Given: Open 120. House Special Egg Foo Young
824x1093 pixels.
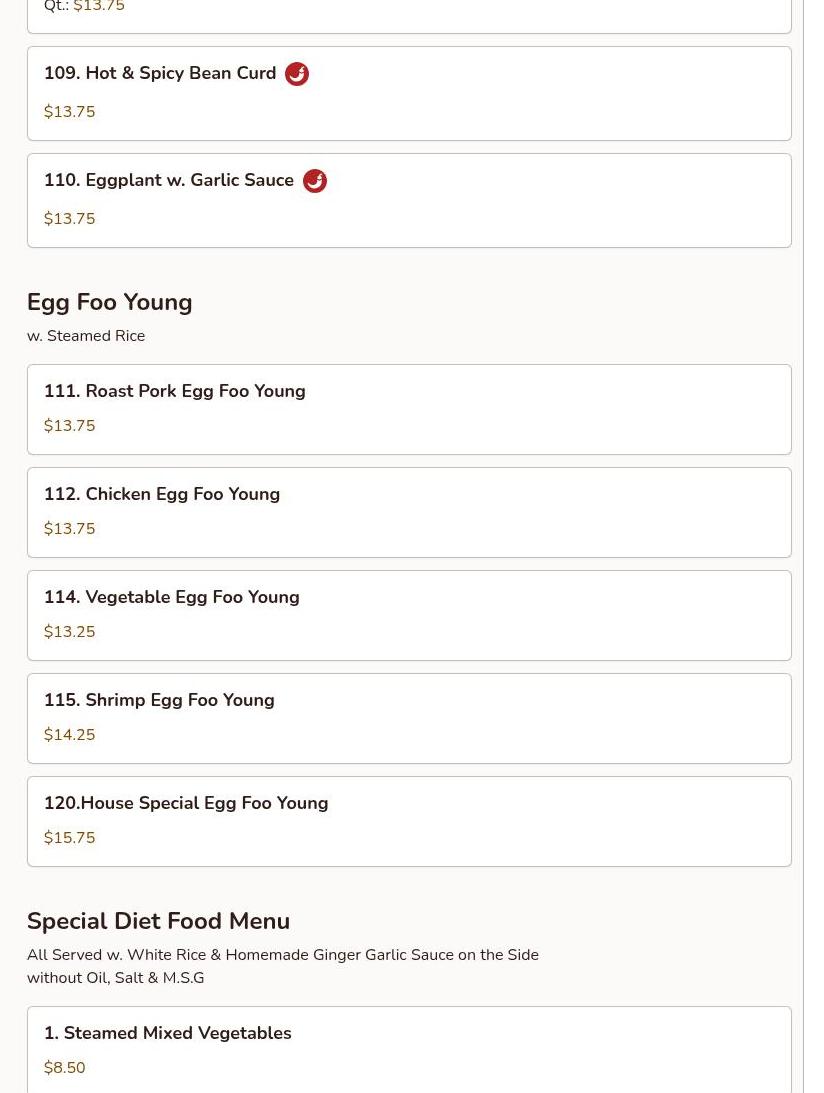Looking at the screenshot, I should (409, 822).
